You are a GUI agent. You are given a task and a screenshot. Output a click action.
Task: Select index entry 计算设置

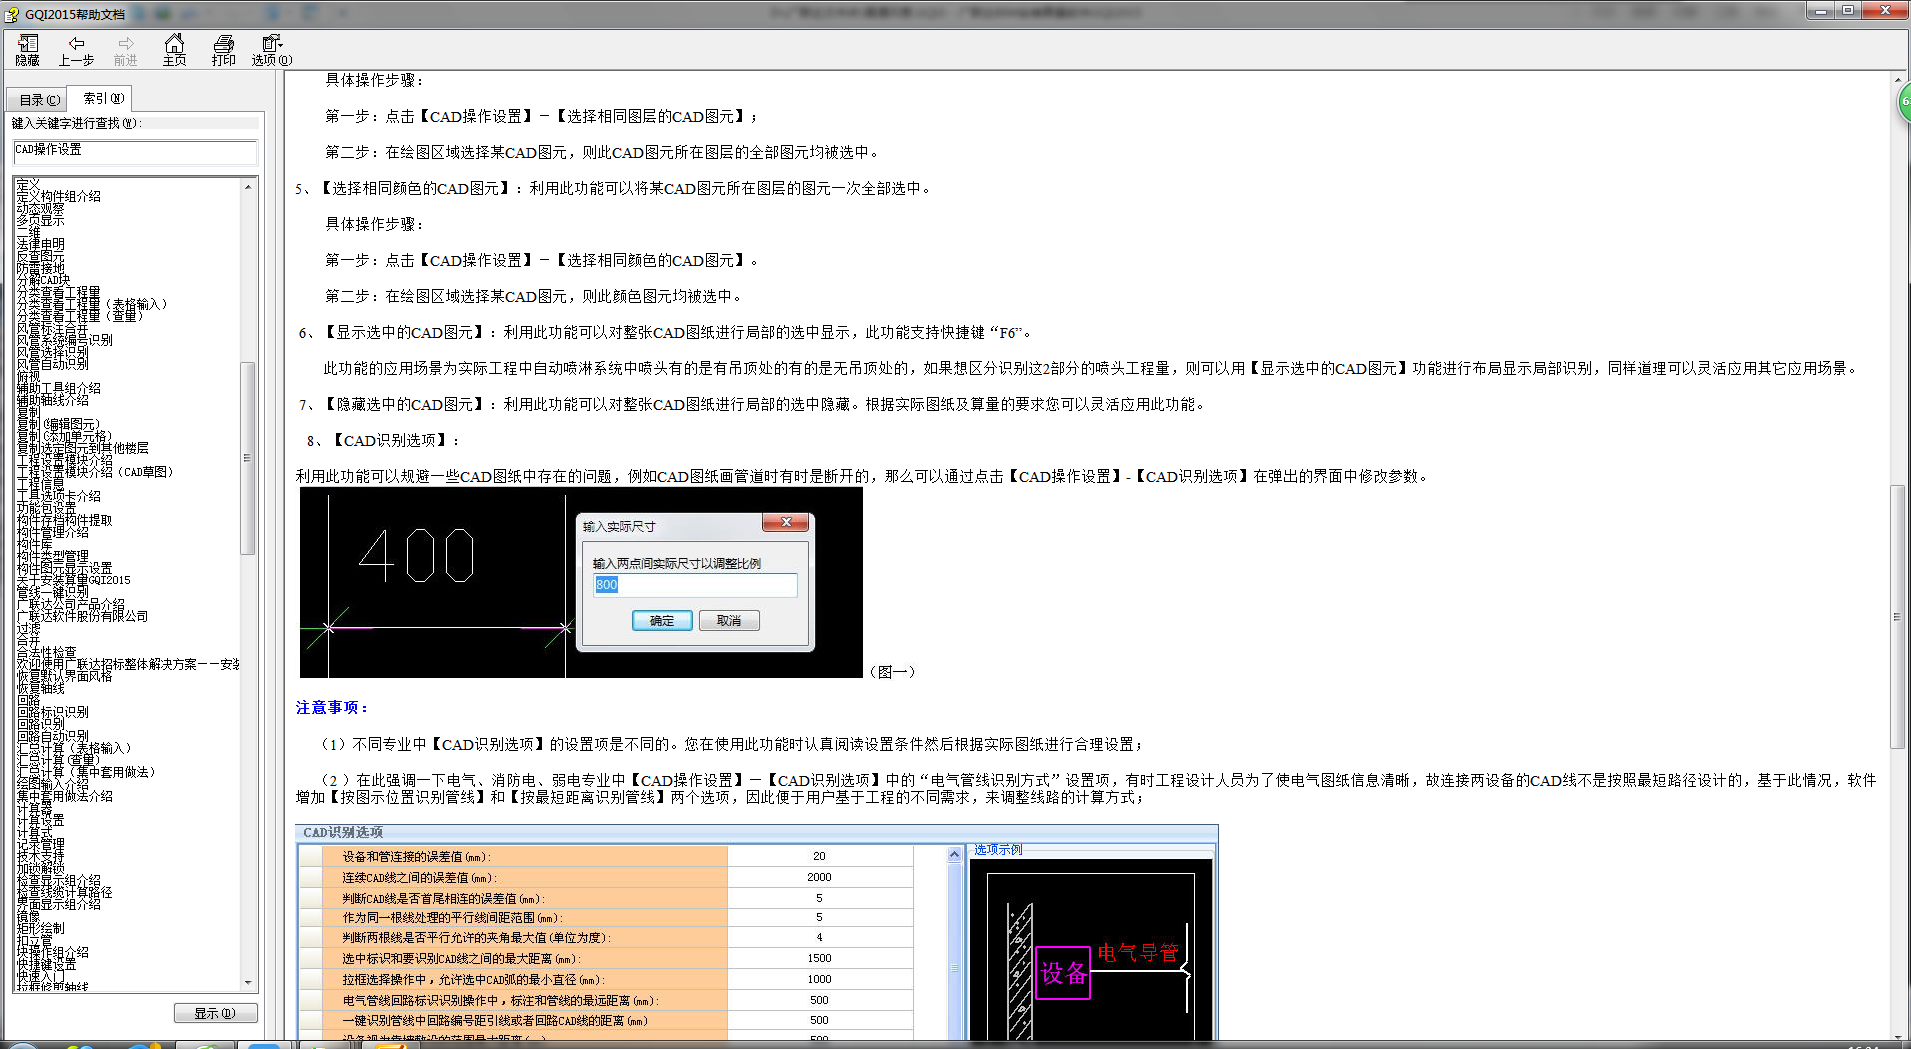[x=40, y=820]
